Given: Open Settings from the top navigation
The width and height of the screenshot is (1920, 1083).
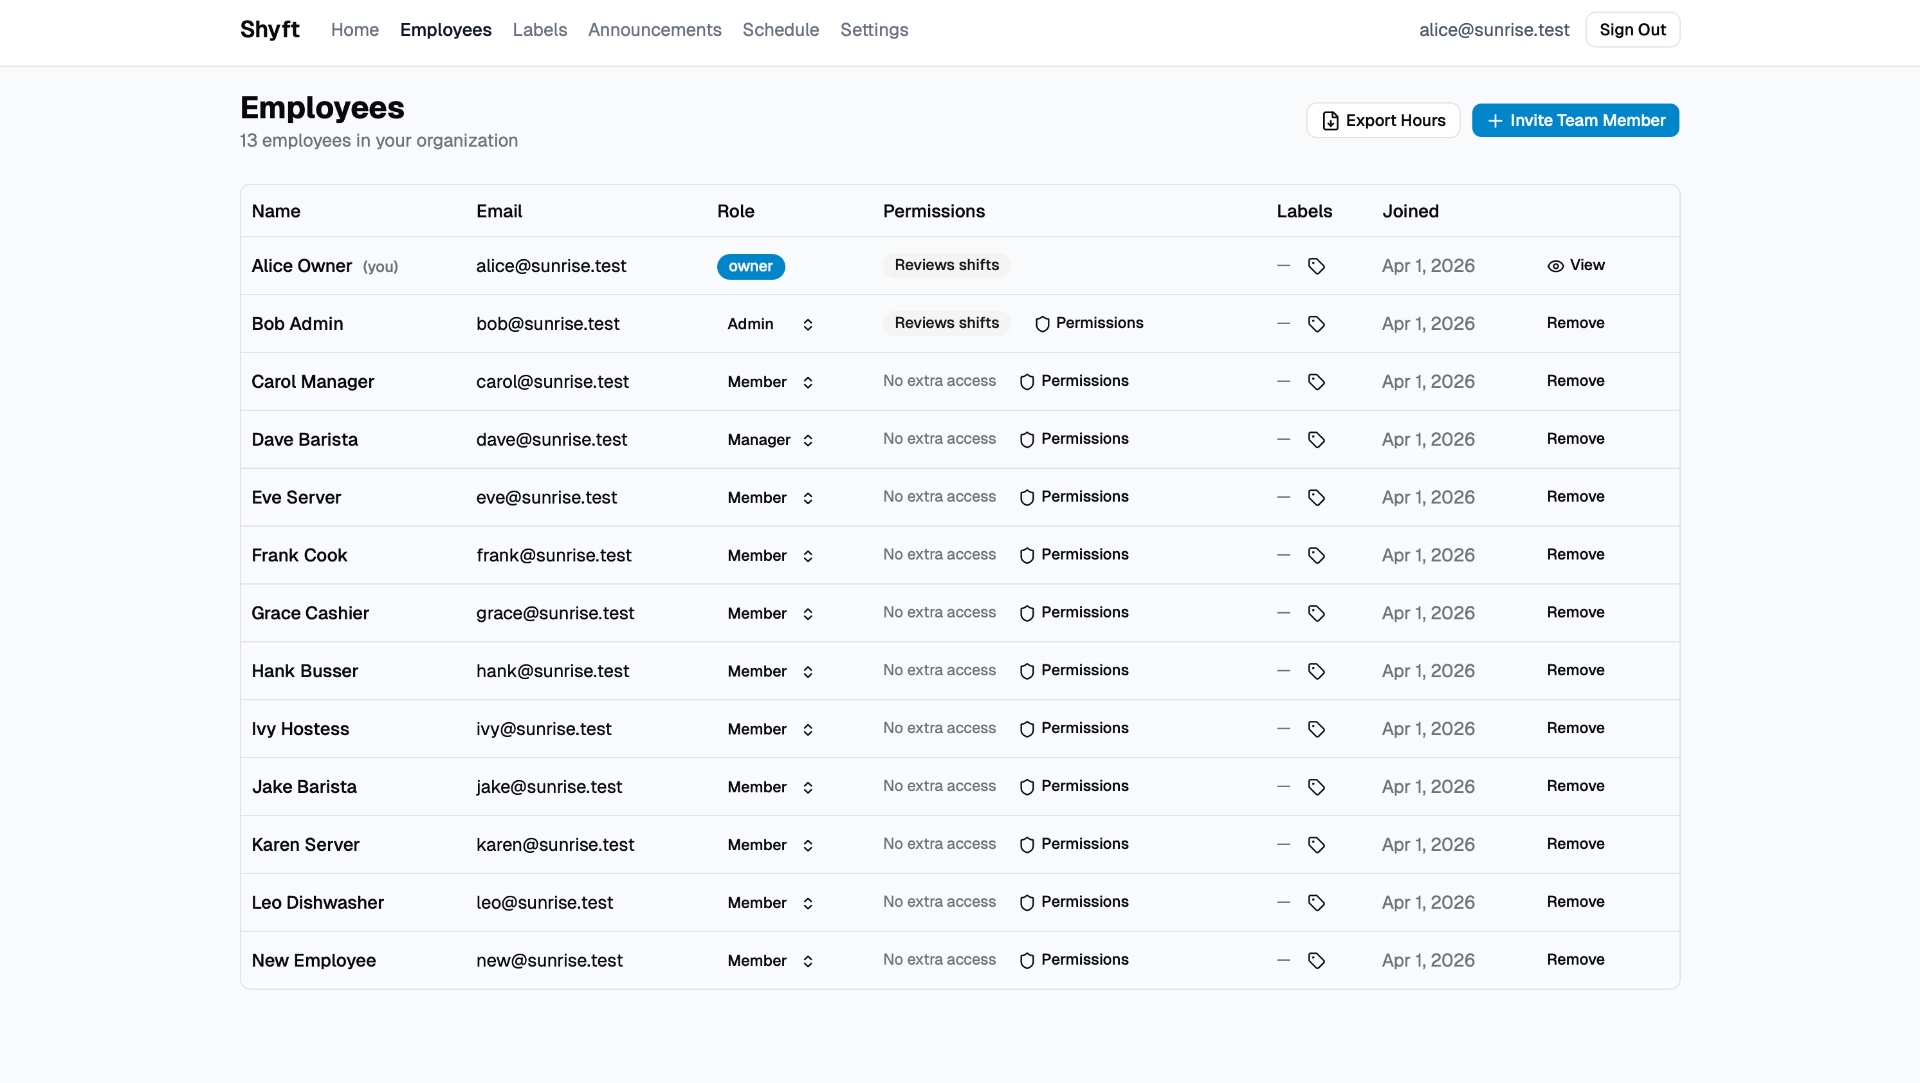Looking at the screenshot, I should click(874, 30).
